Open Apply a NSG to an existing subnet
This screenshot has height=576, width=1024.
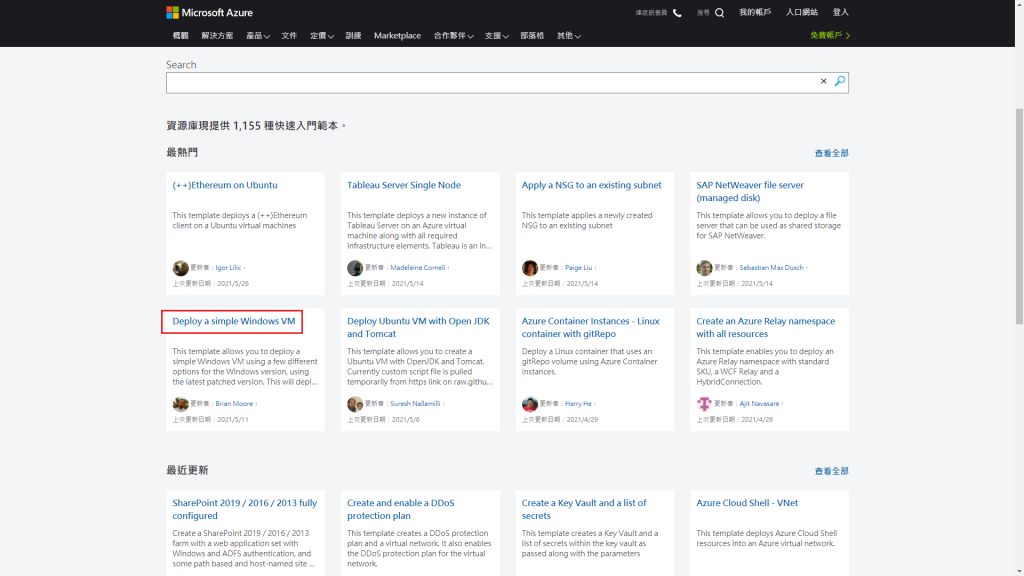pos(591,185)
